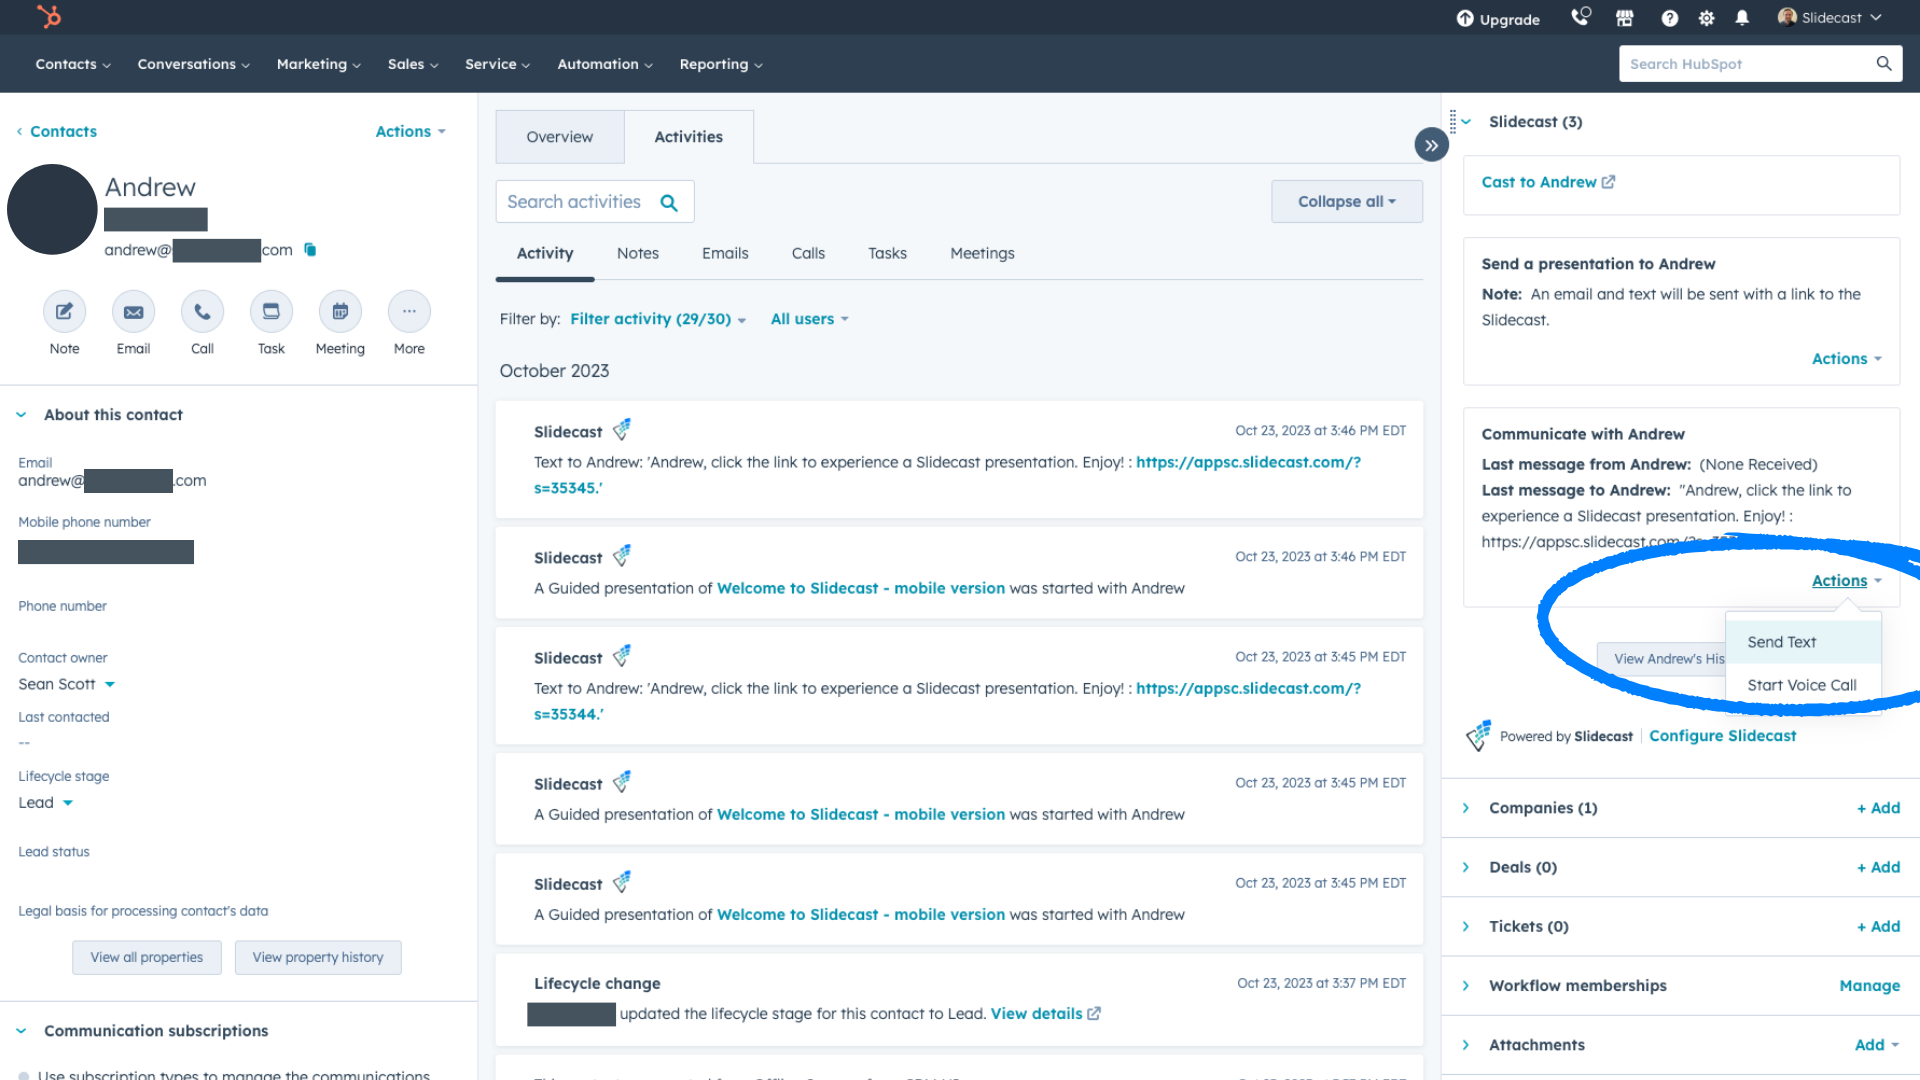Create a Note using the Note icon

(x=64, y=312)
